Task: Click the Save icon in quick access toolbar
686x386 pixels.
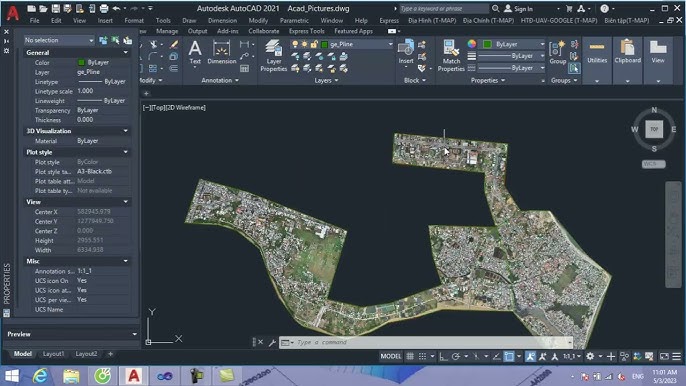Action: click(56, 8)
